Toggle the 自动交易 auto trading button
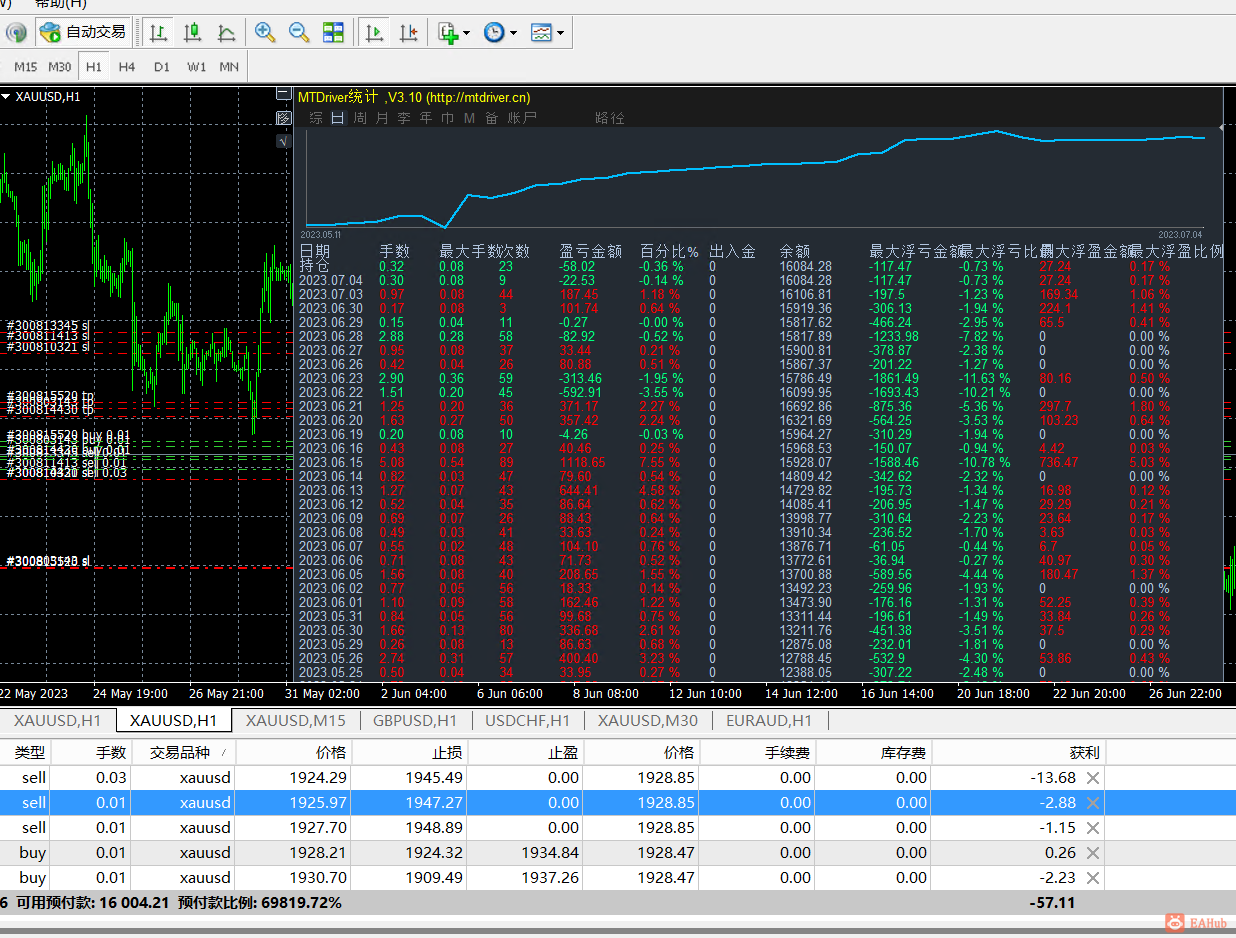Image resolution: width=1236 pixels, height=938 pixels. point(83,32)
